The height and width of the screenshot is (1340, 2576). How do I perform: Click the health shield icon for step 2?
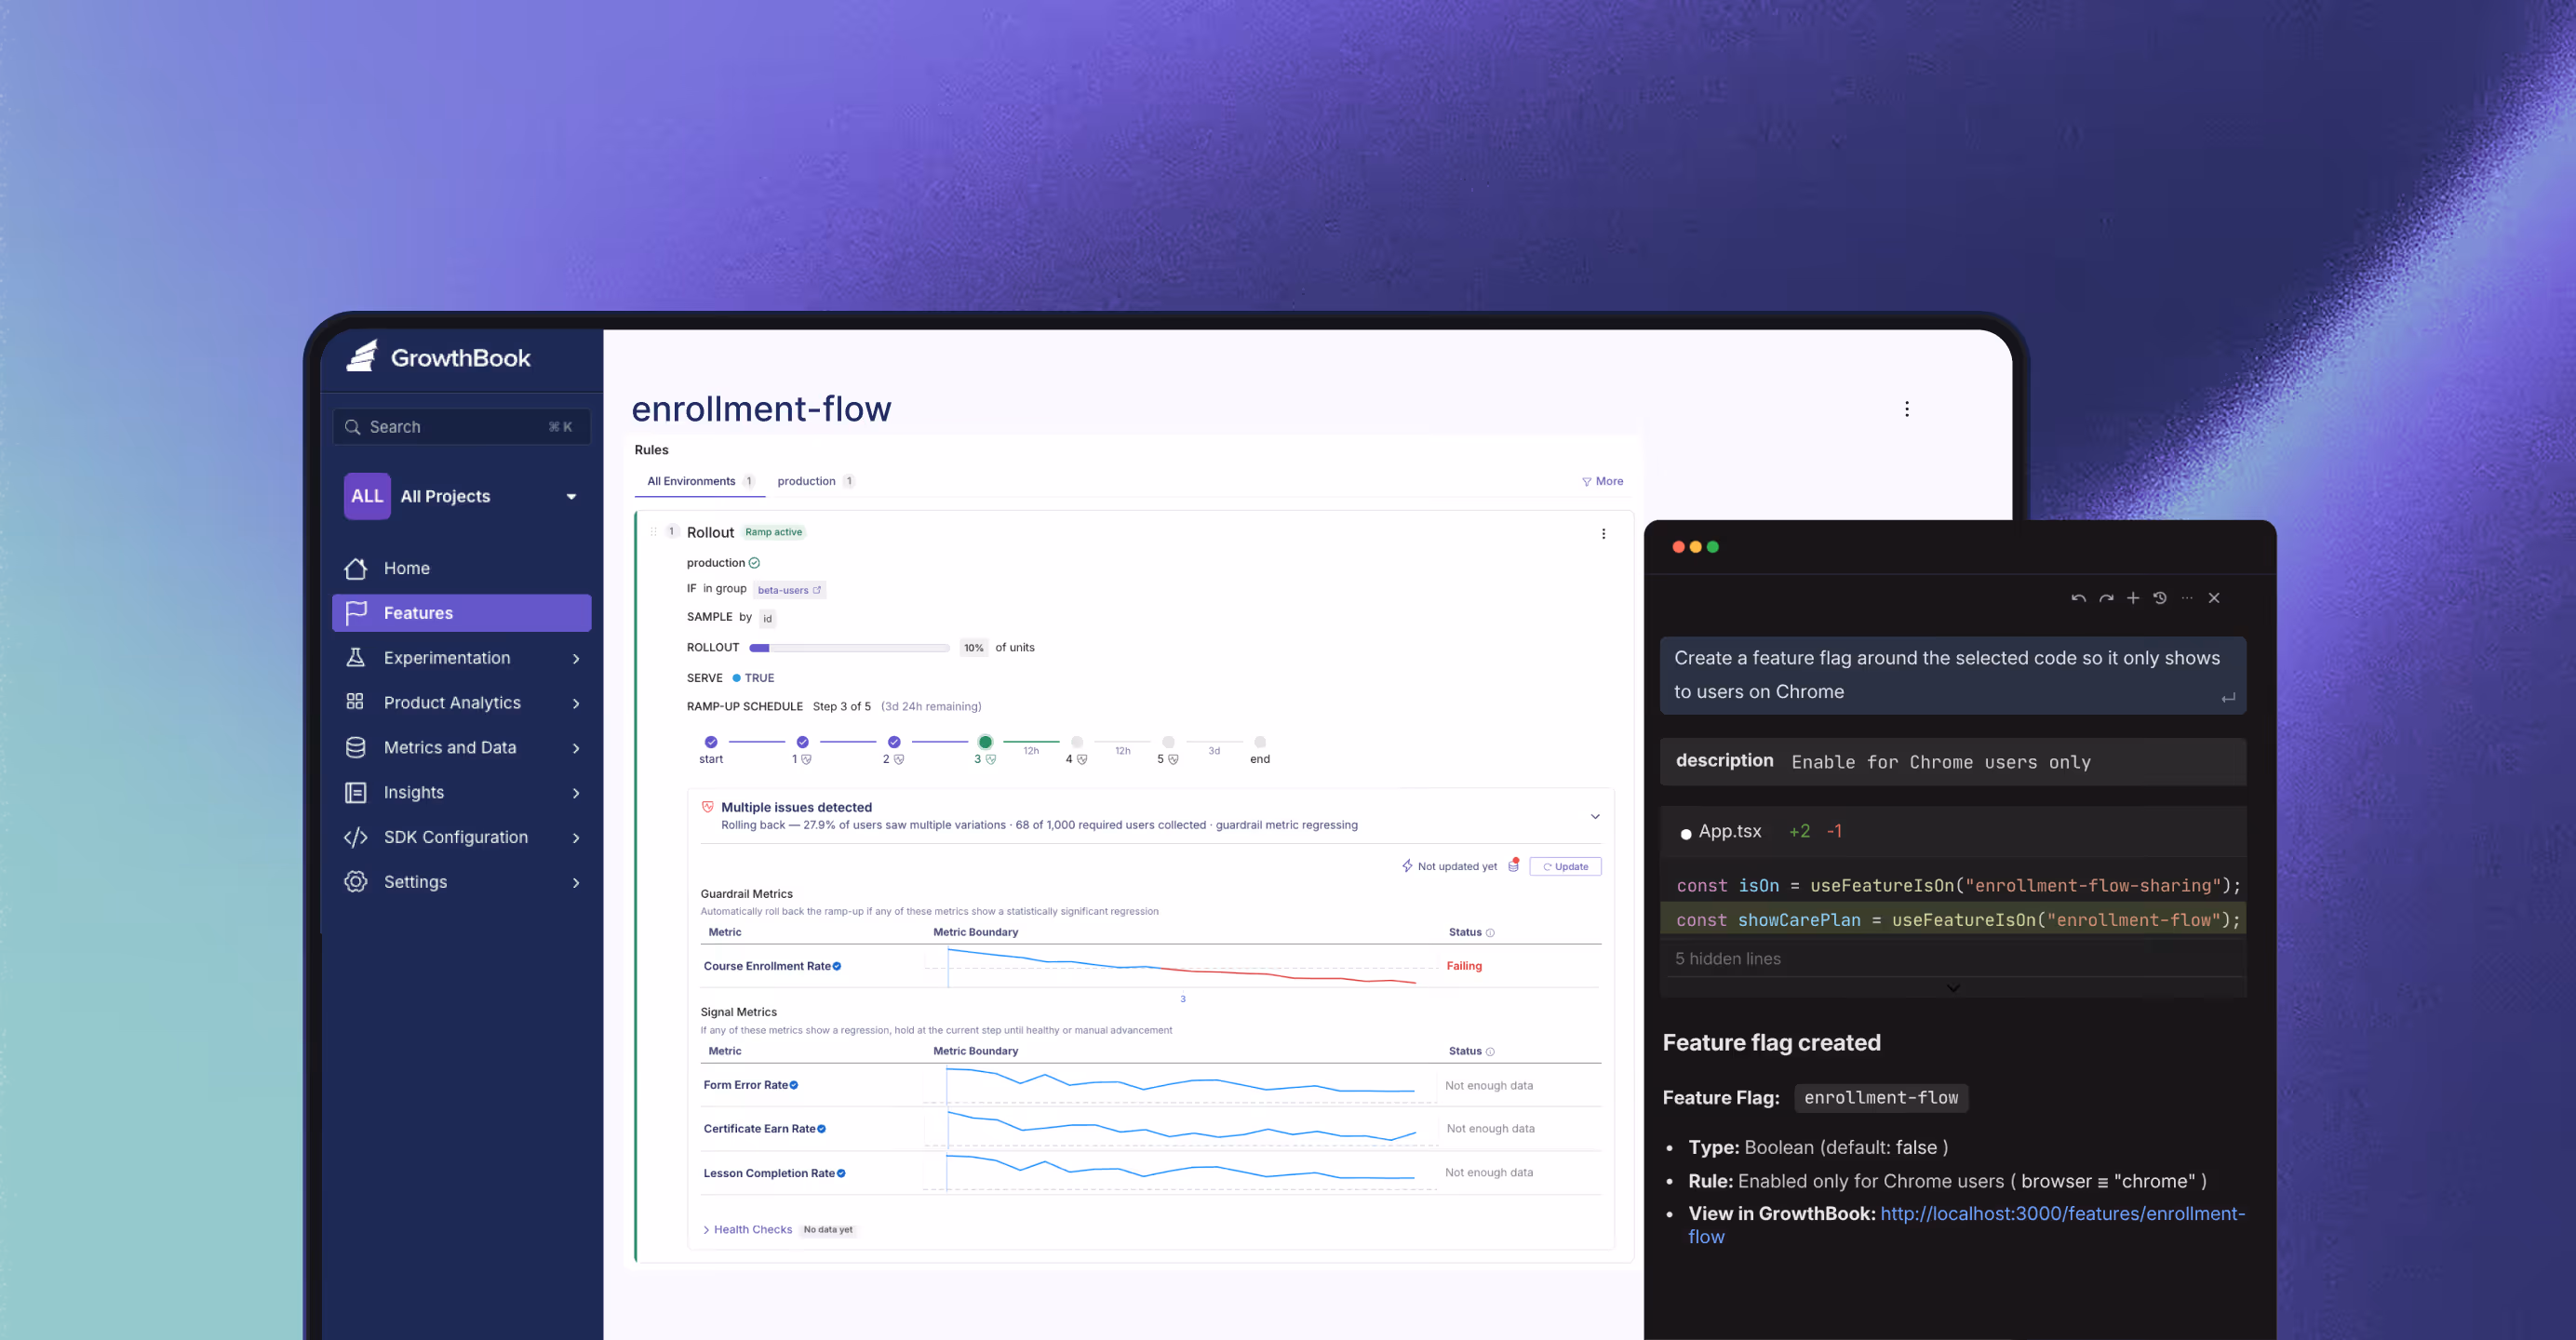898,759
